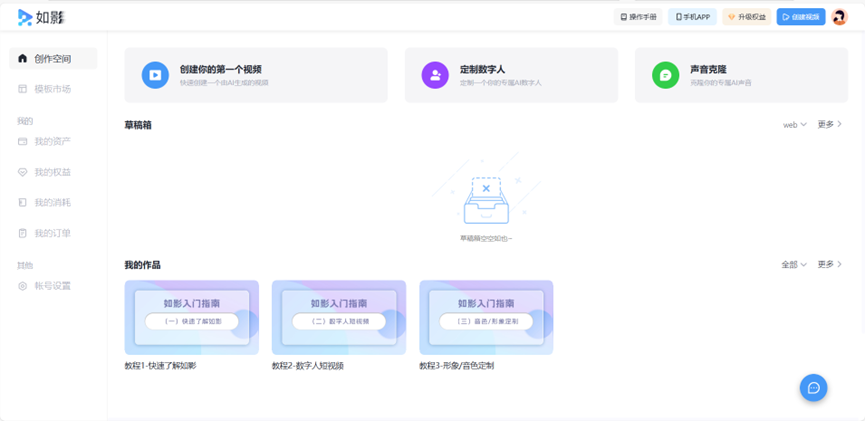The width and height of the screenshot is (865, 421).
Task: Open the 教程3-形象/音色定制 thumbnail
Action: [x=486, y=317]
